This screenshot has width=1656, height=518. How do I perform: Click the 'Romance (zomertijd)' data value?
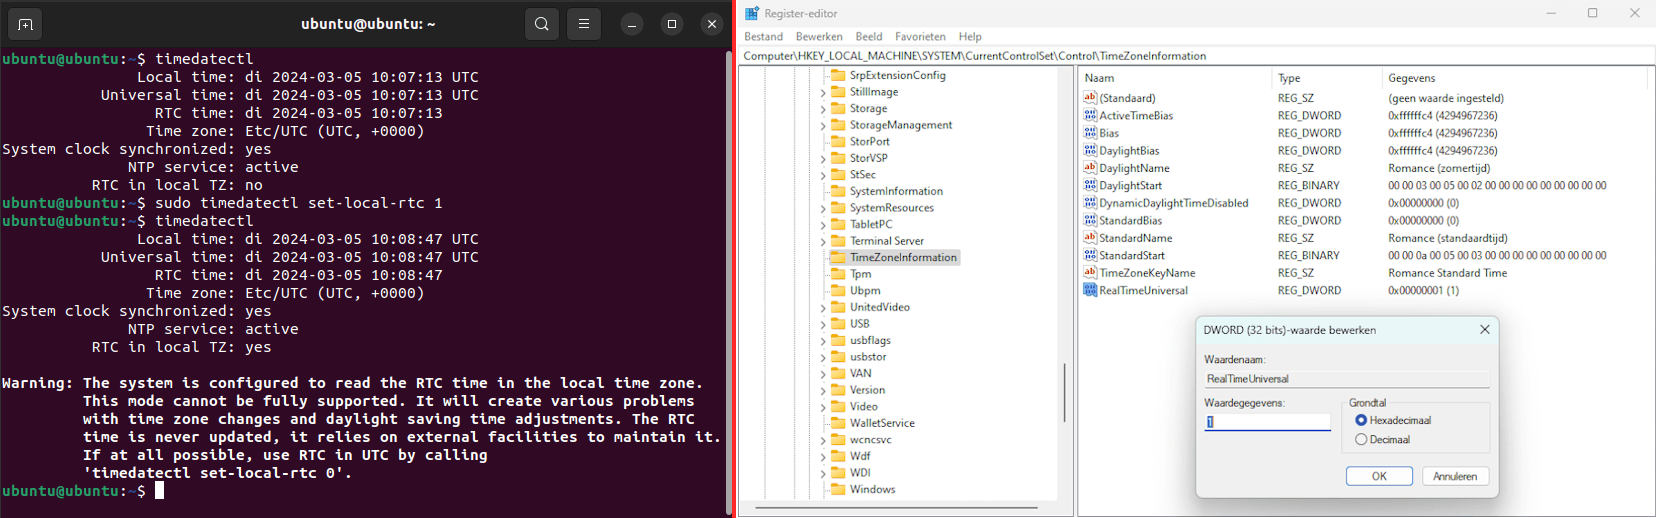coord(1439,168)
